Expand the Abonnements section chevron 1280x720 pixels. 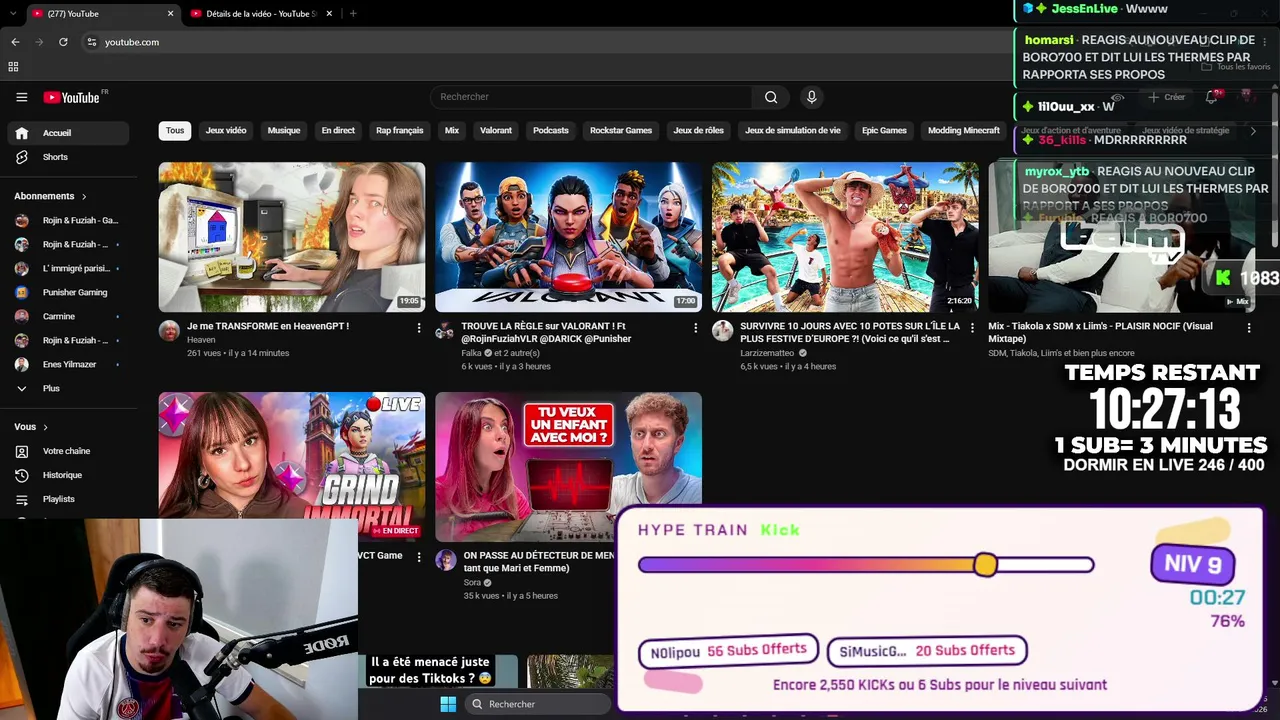[84, 196]
